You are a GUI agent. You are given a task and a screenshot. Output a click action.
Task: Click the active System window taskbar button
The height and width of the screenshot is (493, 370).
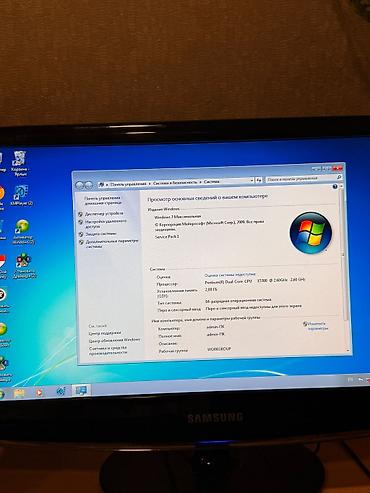(81, 390)
